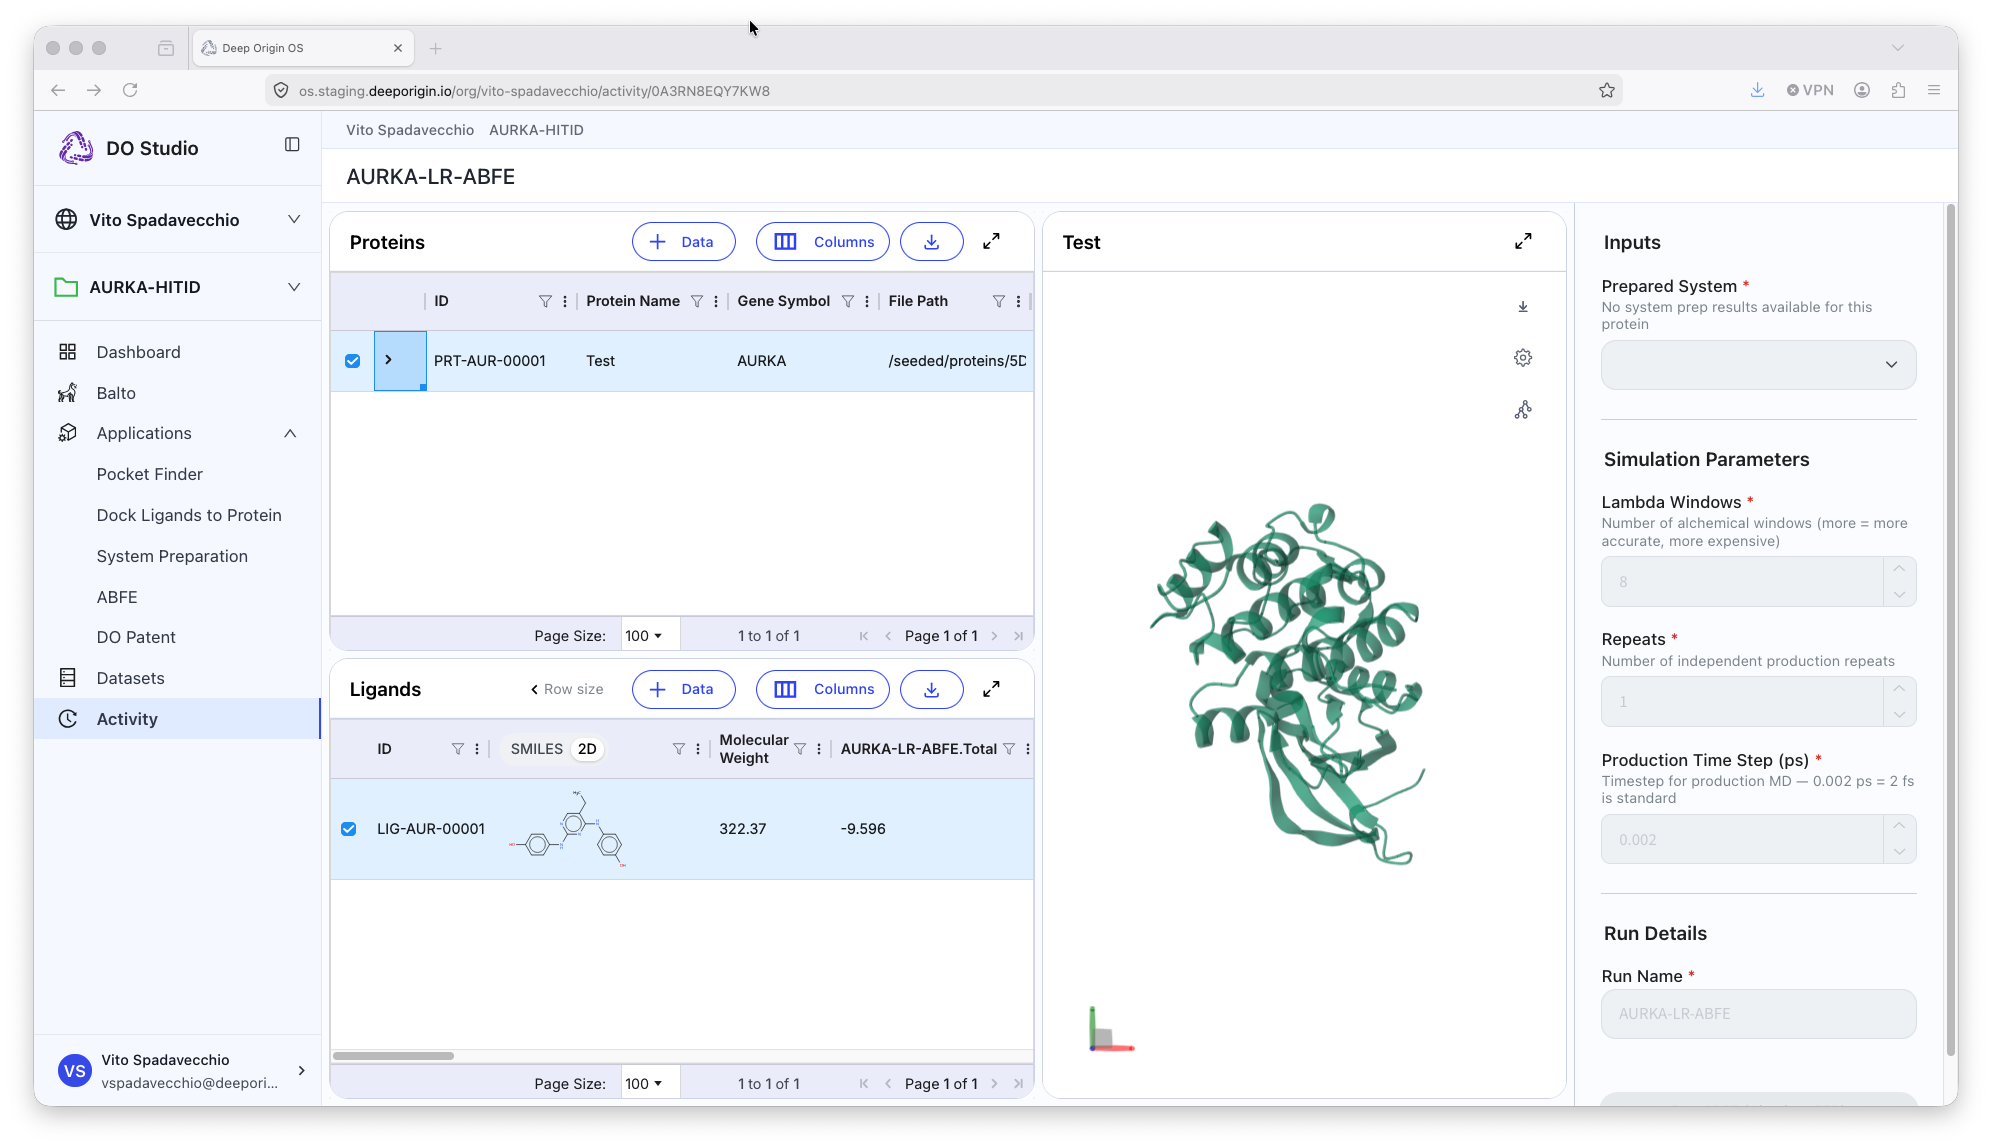Open the viewer settings gear

(1523, 358)
